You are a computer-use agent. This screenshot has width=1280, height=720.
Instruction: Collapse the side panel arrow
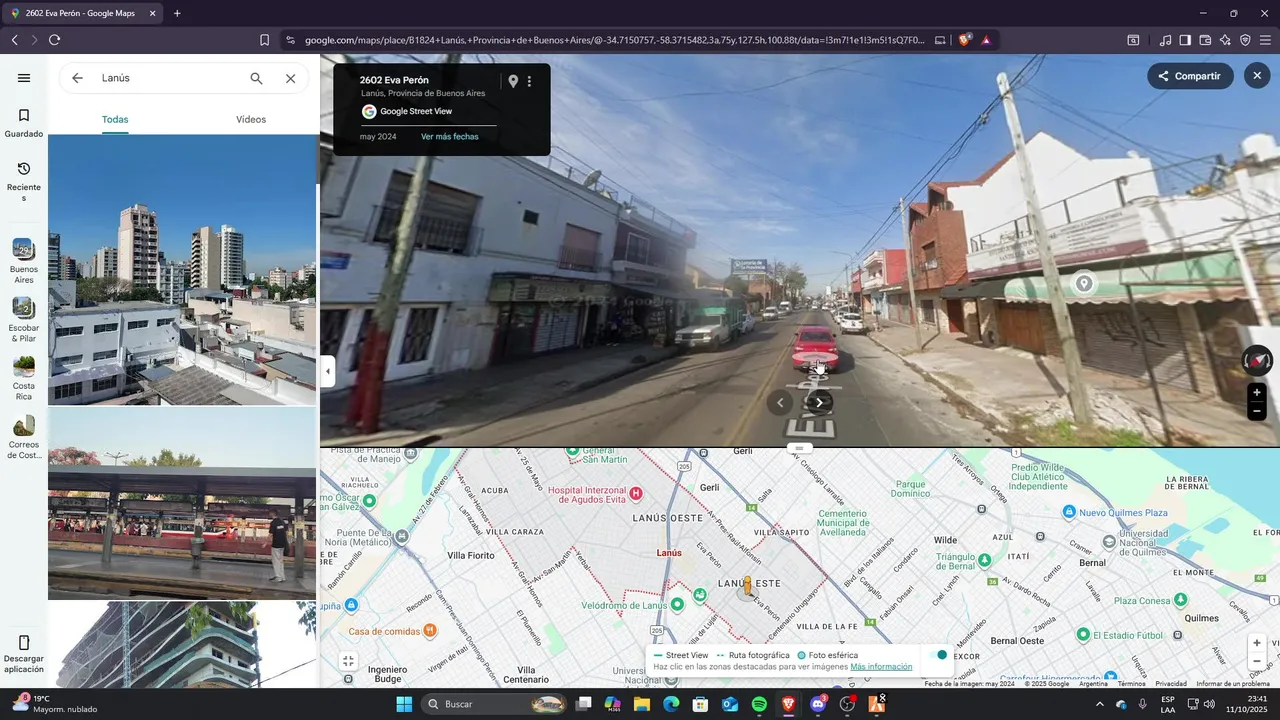[328, 371]
